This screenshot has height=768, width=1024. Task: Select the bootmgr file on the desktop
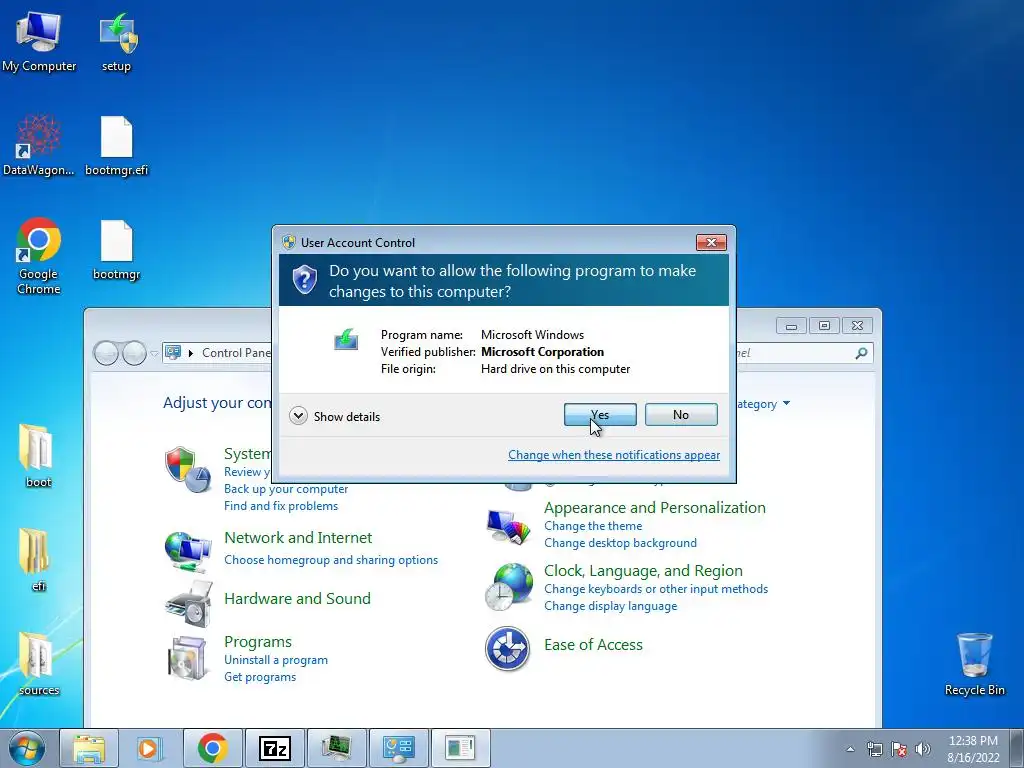(x=116, y=249)
